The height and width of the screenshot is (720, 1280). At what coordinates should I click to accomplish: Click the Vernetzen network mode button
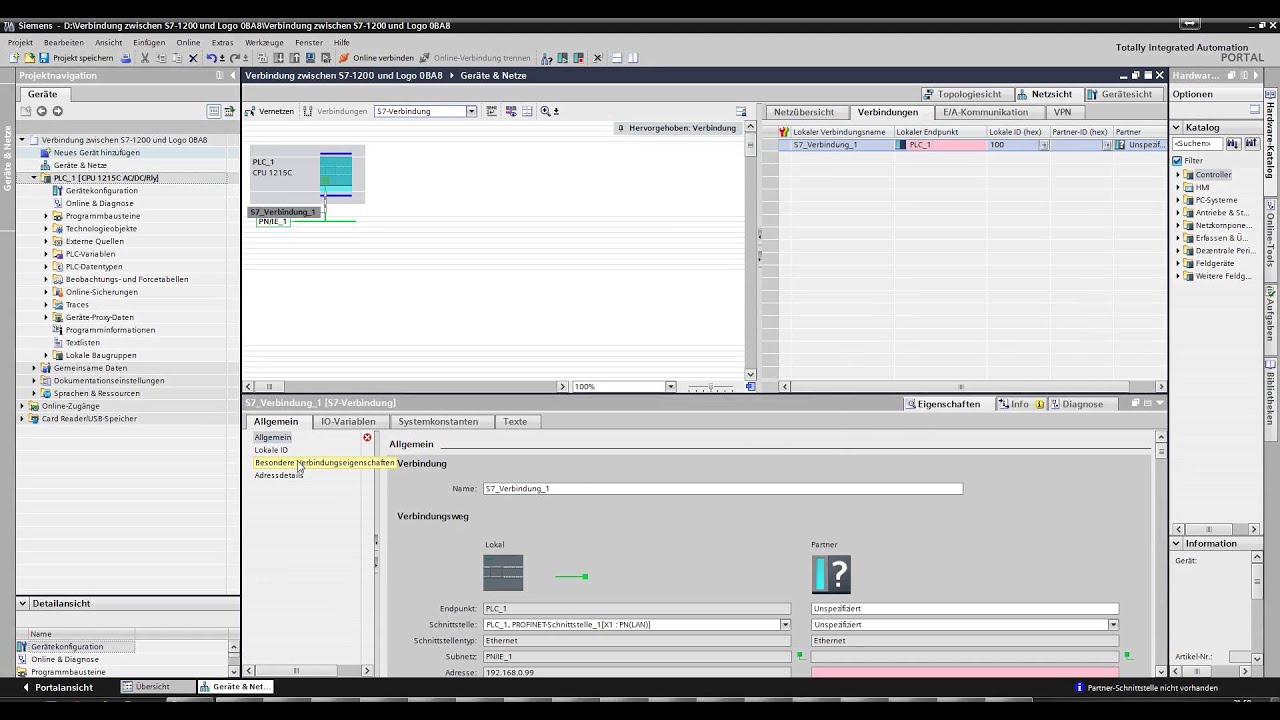coord(270,111)
